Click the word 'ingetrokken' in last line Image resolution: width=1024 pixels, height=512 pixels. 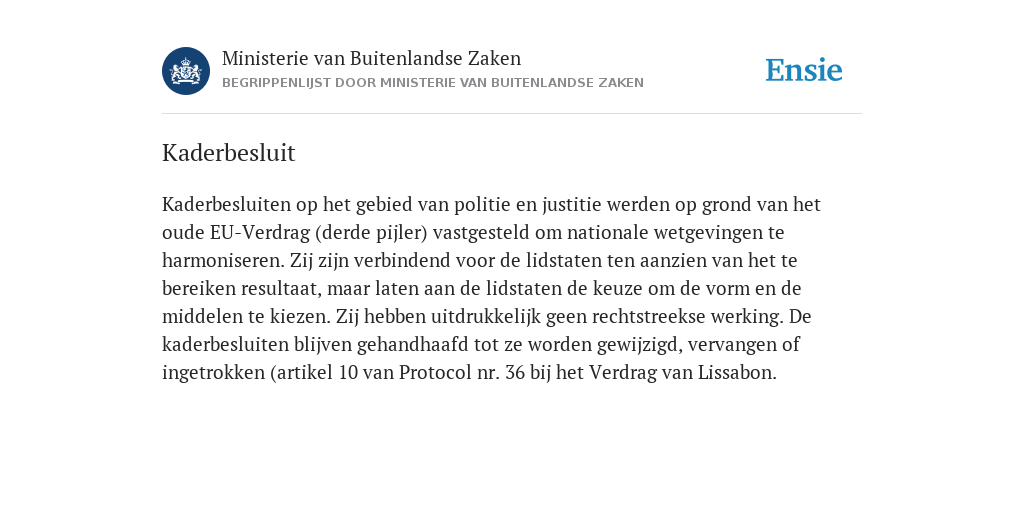(x=213, y=373)
